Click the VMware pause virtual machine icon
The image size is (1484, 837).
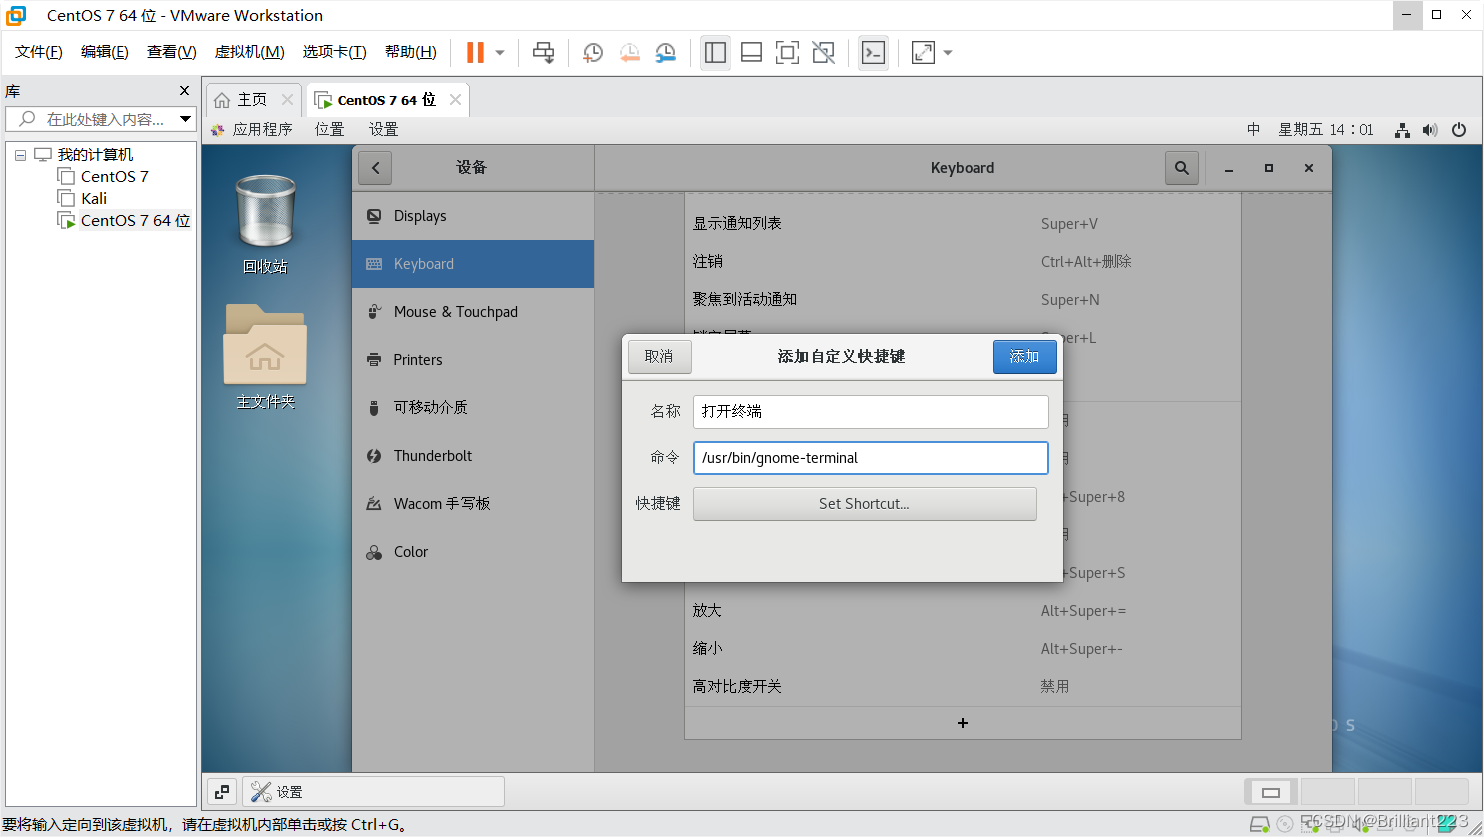476,52
